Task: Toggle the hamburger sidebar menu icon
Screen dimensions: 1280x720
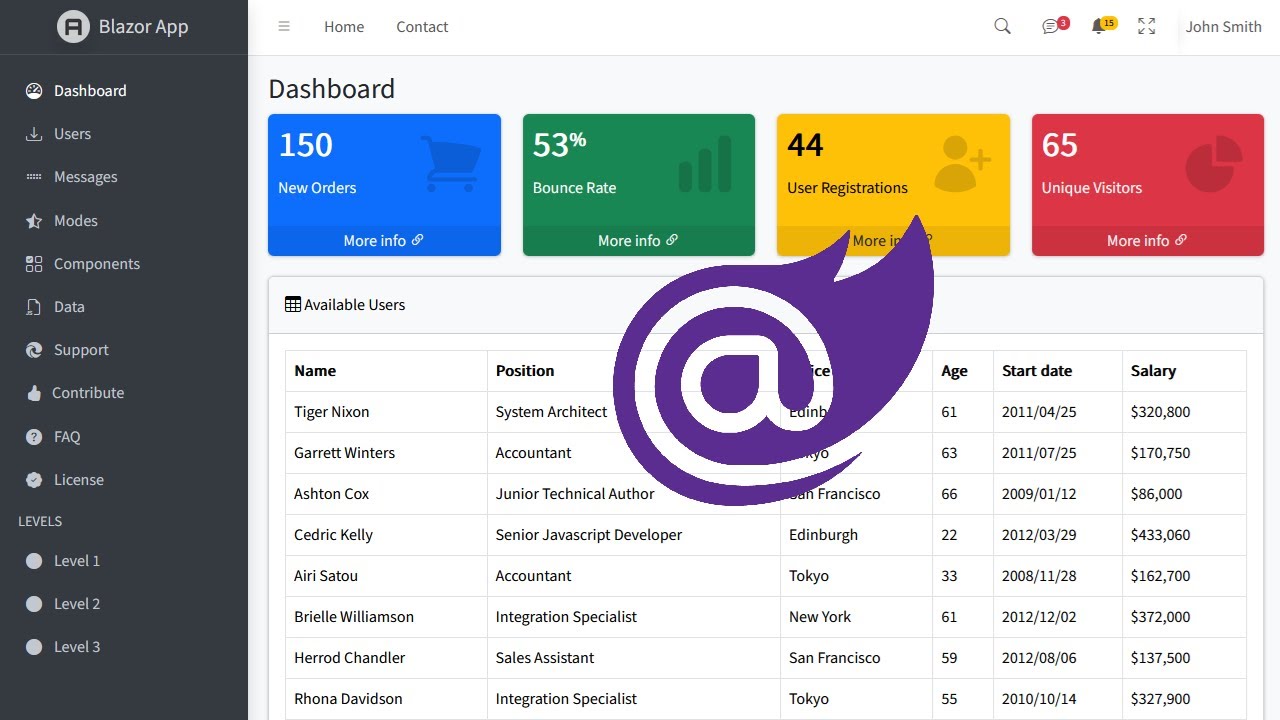Action: [x=284, y=27]
